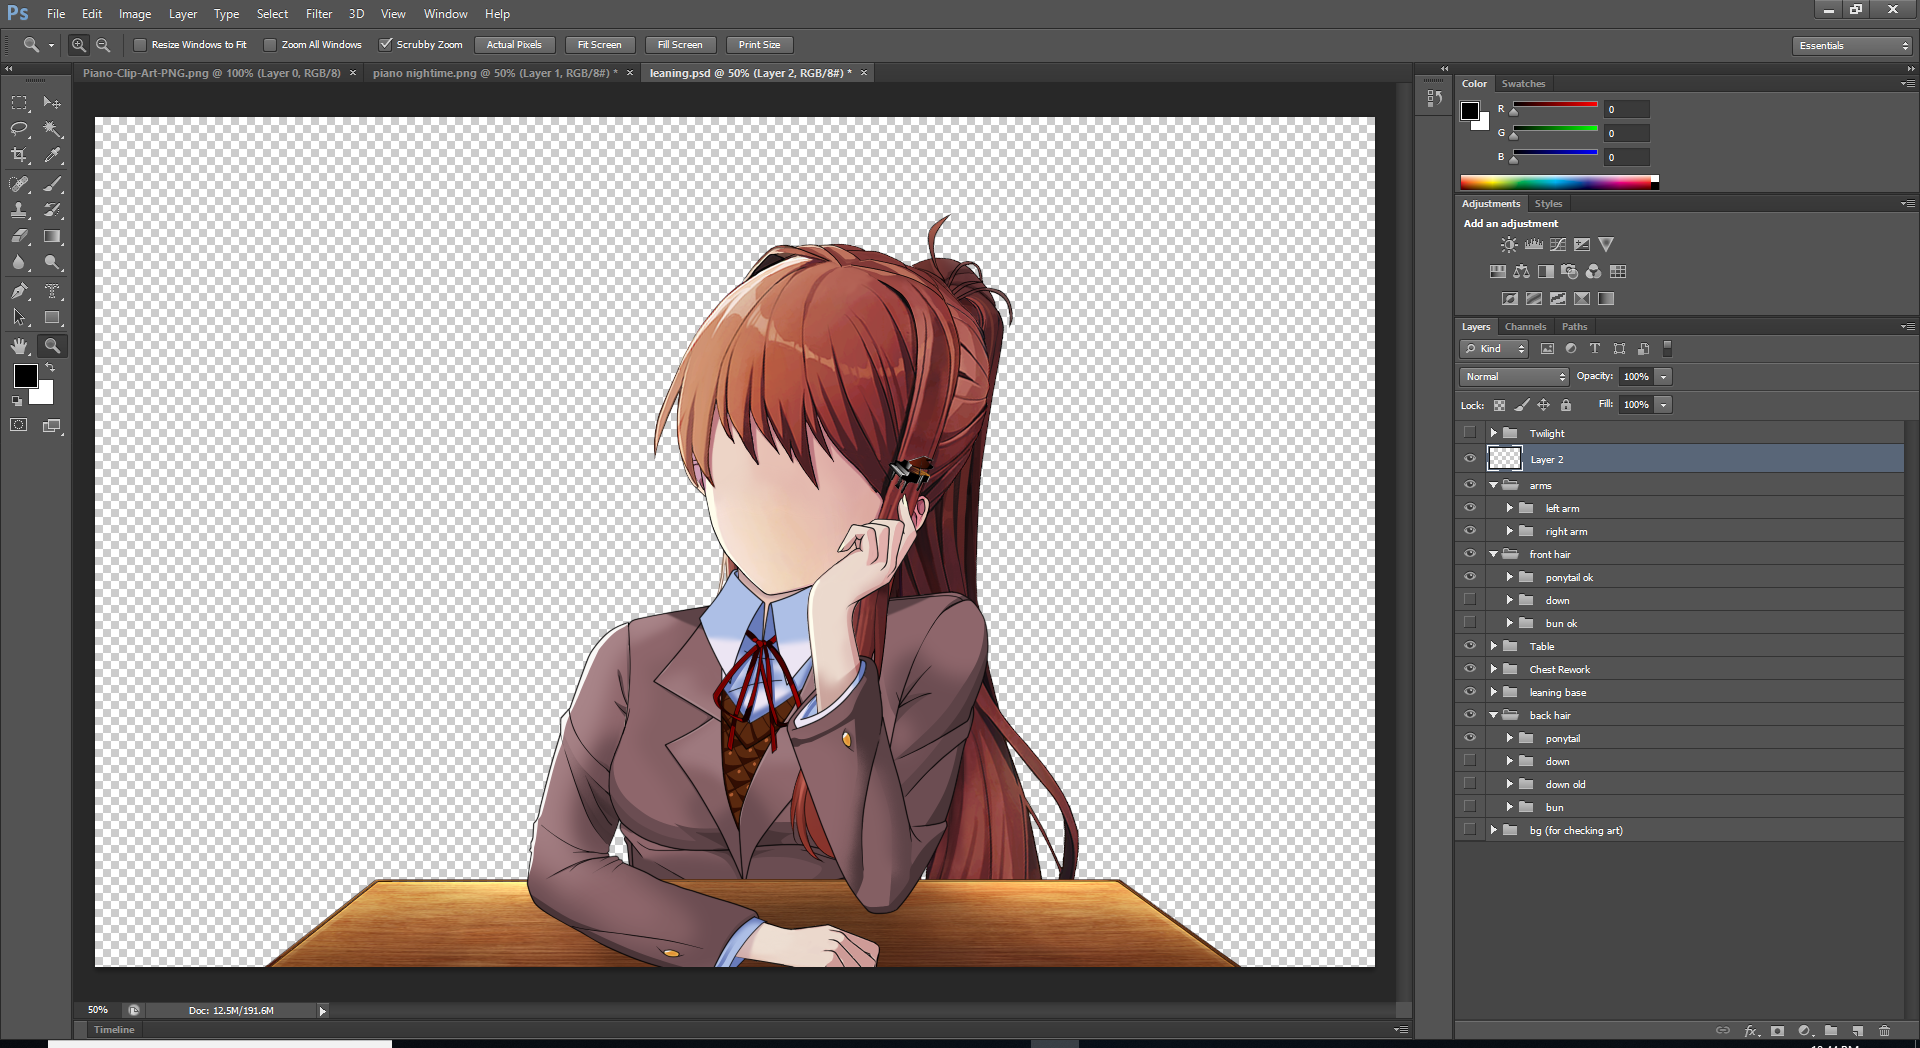
Task: Open the Timeline panel tab
Action: [x=114, y=1030]
